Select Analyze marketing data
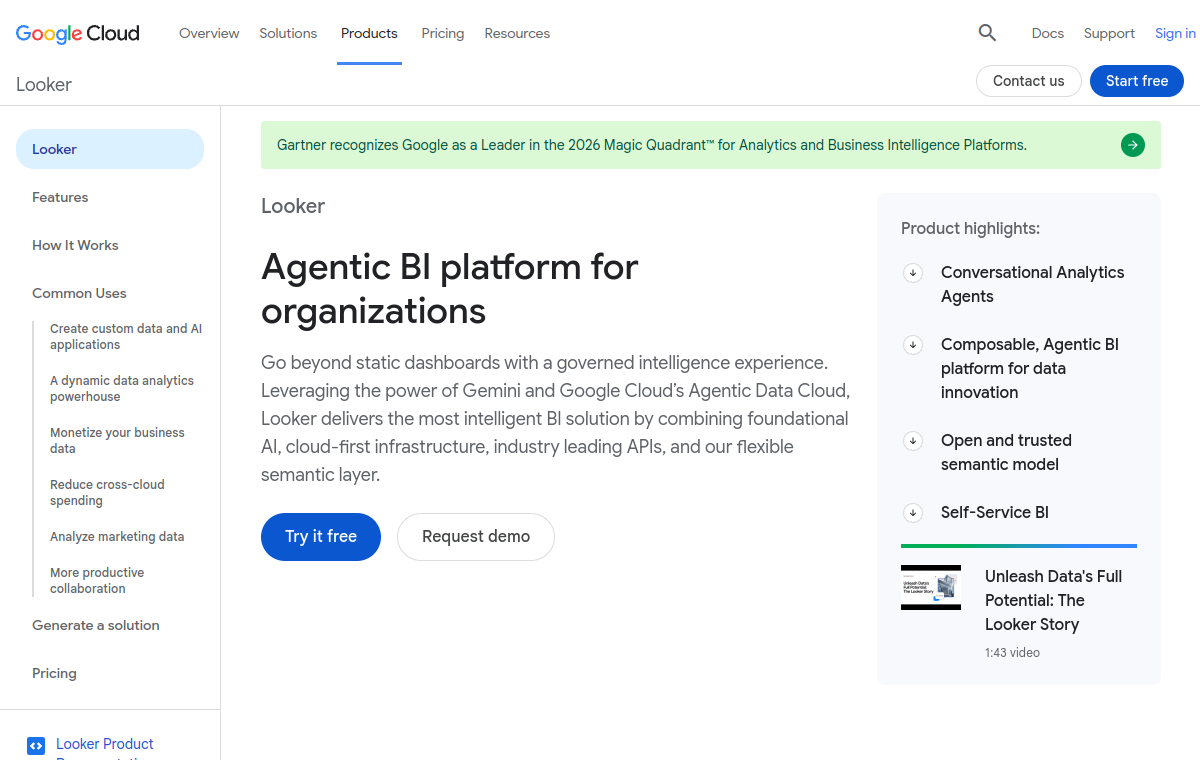This screenshot has height=760, width=1200. [117, 537]
